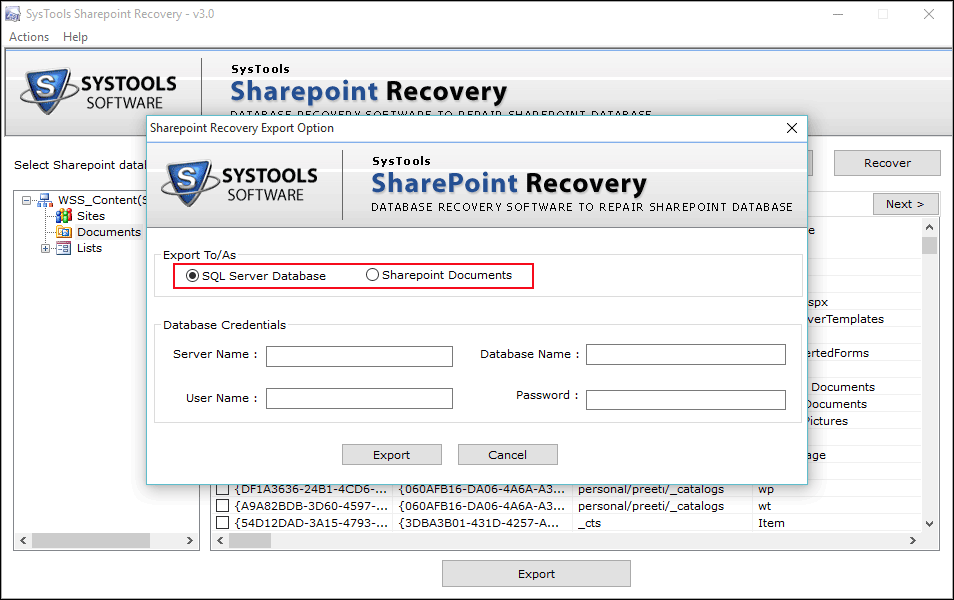
Task: Click the list panel scroll down arrow
Action: 929,523
